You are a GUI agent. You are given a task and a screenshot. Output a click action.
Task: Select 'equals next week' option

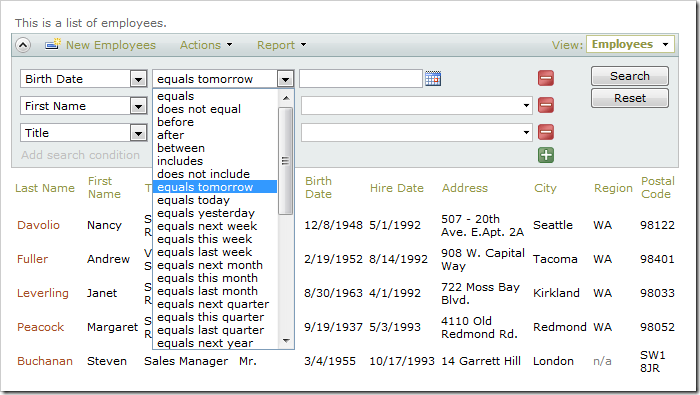point(215,226)
